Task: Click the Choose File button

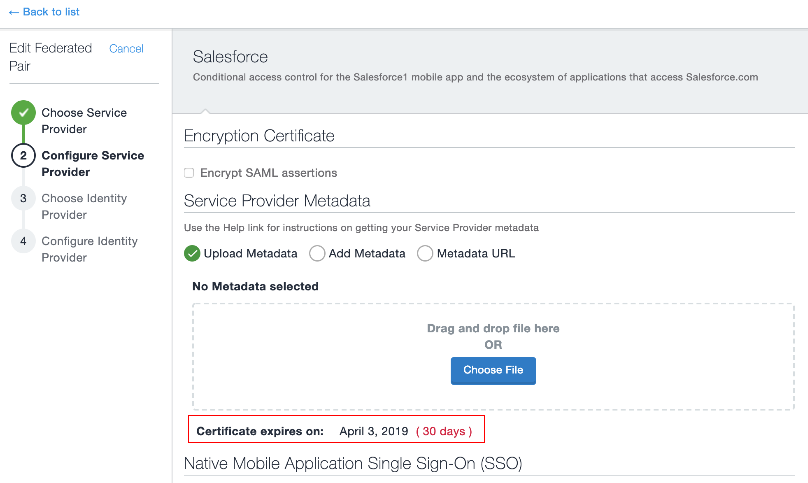Action: pos(493,371)
